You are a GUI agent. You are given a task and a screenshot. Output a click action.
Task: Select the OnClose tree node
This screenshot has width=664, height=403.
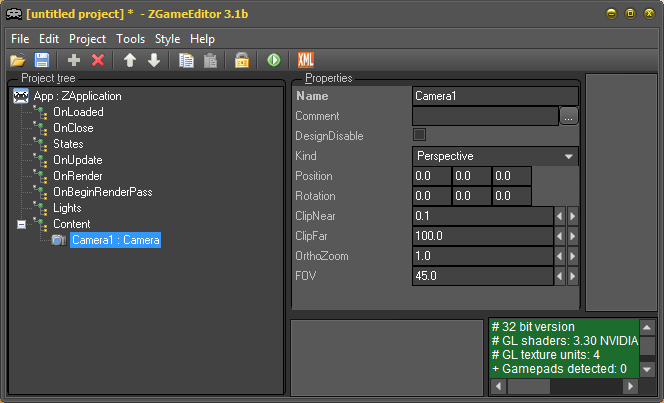73,128
